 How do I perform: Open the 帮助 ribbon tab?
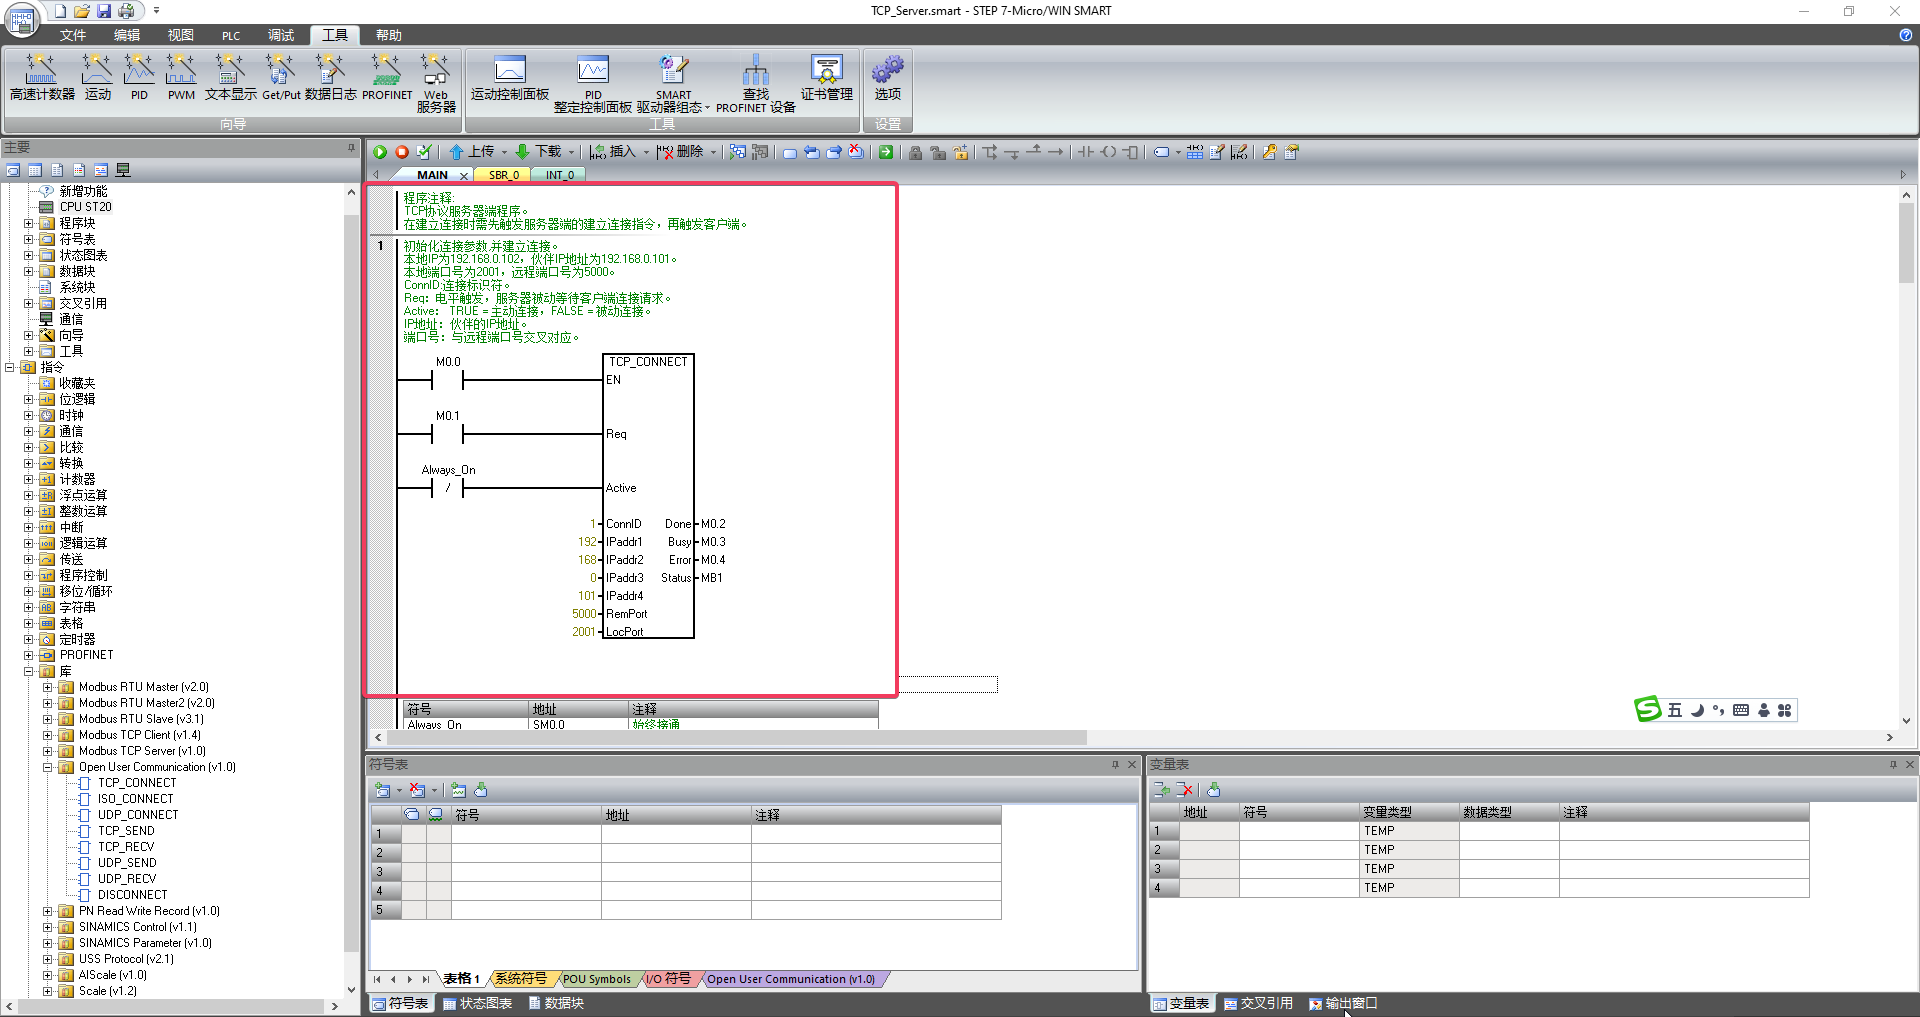click(x=389, y=35)
